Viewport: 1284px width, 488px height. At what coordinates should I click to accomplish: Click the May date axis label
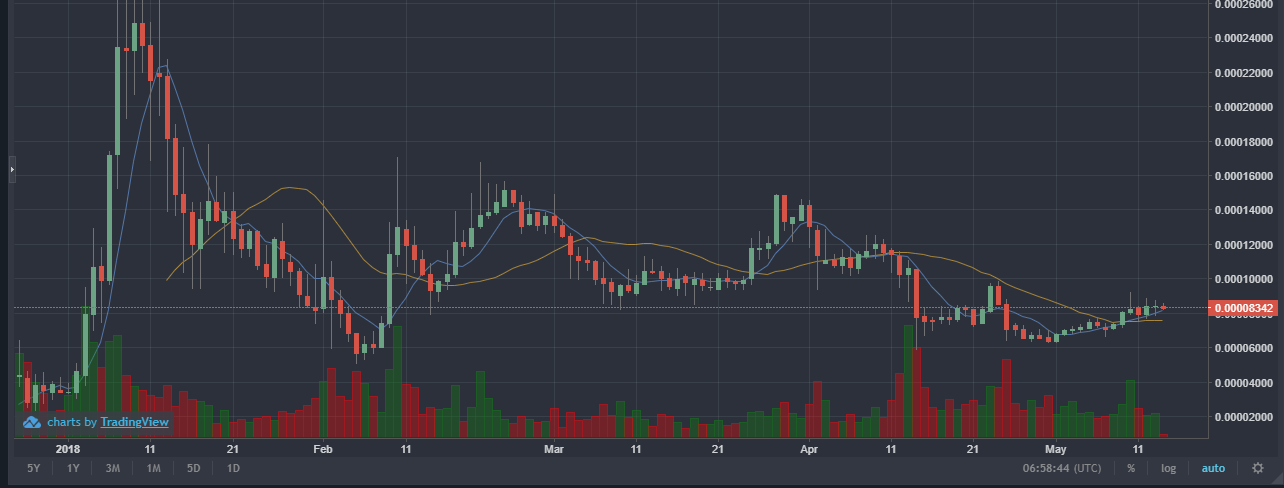(x=1057, y=450)
